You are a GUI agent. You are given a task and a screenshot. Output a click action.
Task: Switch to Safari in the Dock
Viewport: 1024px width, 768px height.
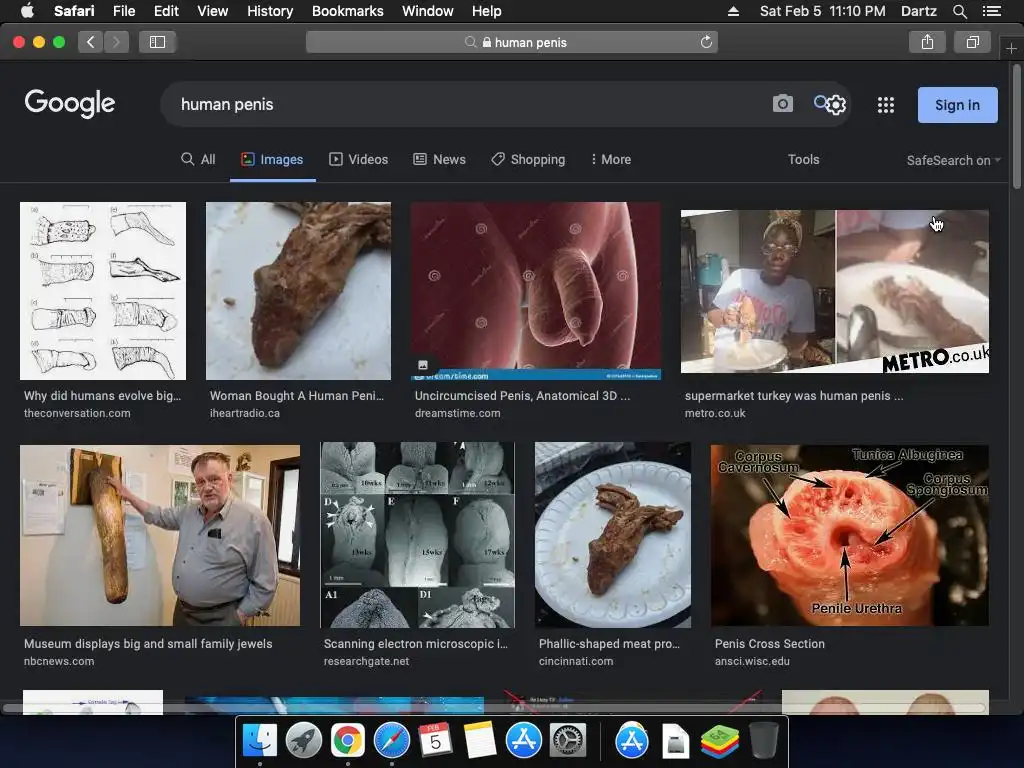coord(391,741)
